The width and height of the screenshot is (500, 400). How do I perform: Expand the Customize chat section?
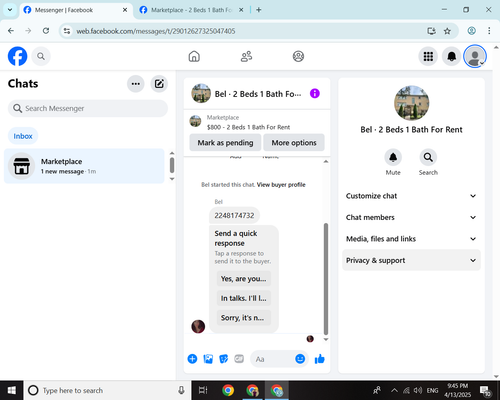411,196
